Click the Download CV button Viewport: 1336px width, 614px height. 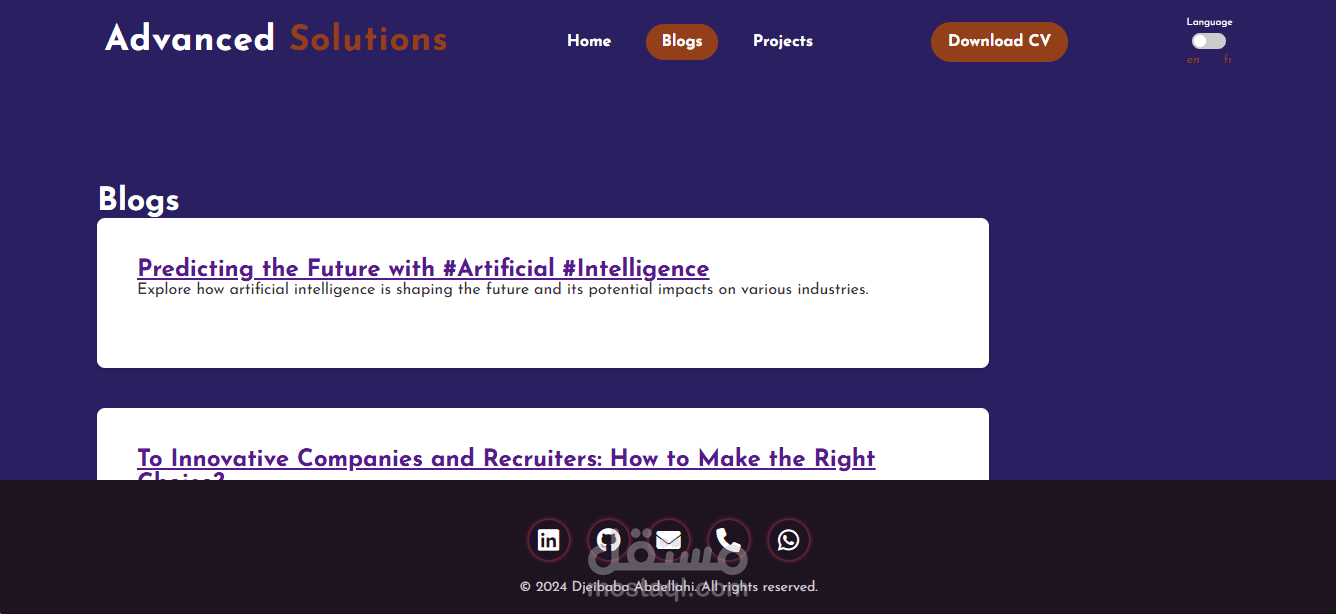click(999, 41)
